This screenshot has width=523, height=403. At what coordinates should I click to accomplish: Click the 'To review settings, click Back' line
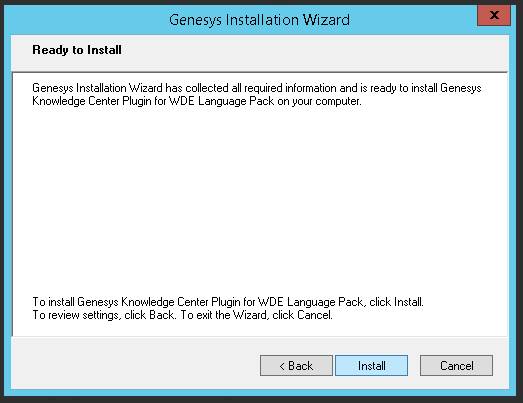click(182, 315)
